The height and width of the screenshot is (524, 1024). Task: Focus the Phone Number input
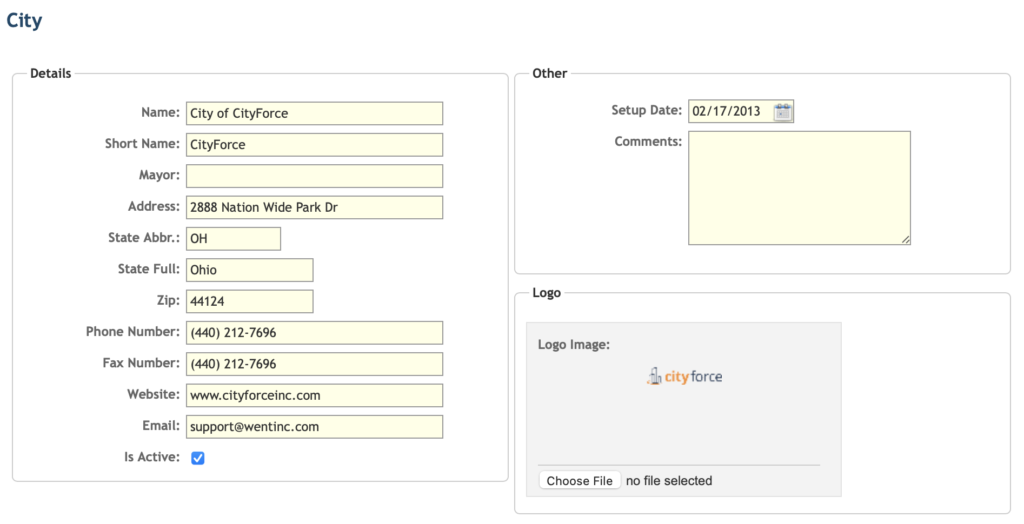314,333
